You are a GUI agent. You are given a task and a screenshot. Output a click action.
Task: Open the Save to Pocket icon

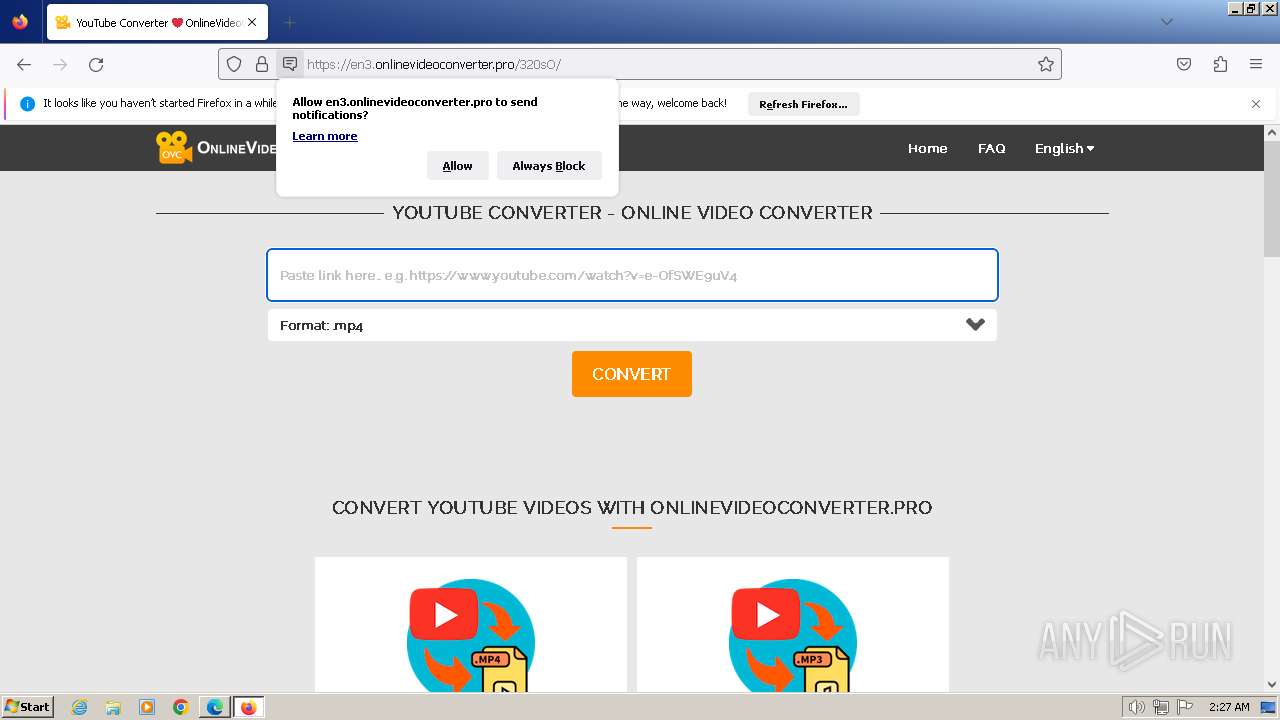tap(1184, 64)
